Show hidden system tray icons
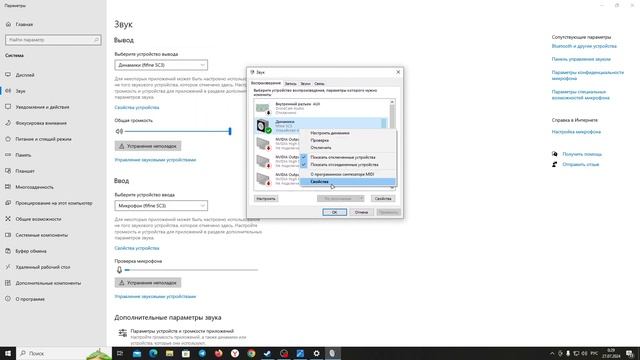The height and width of the screenshot is (360, 640). [x=552, y=353]
